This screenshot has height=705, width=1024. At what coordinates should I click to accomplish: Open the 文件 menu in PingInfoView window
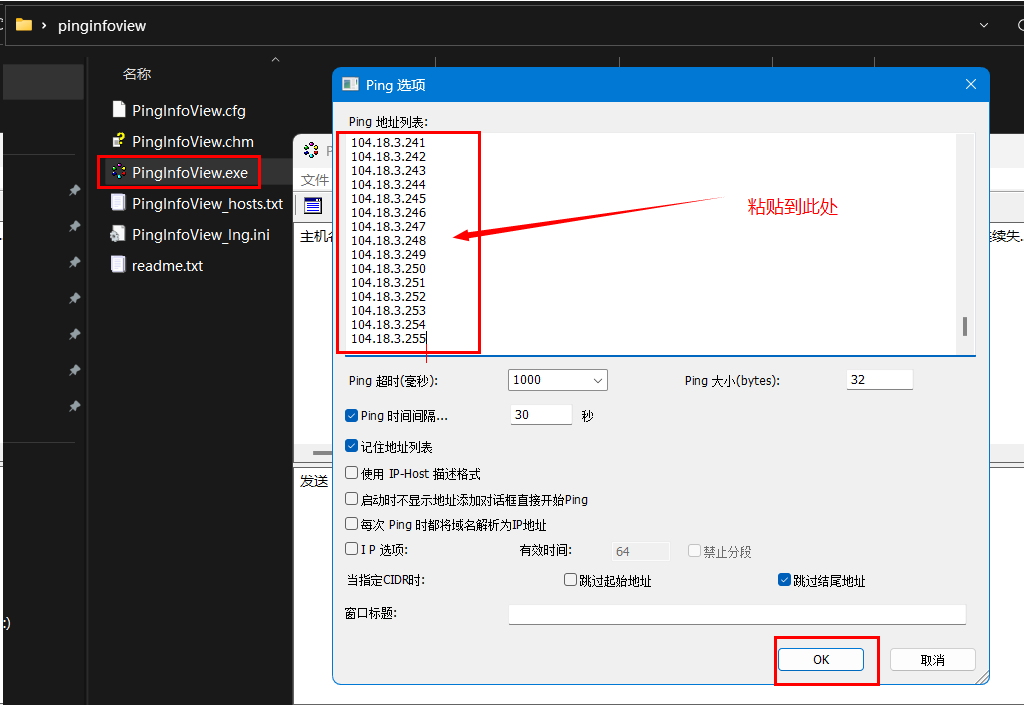coord(314,180)
